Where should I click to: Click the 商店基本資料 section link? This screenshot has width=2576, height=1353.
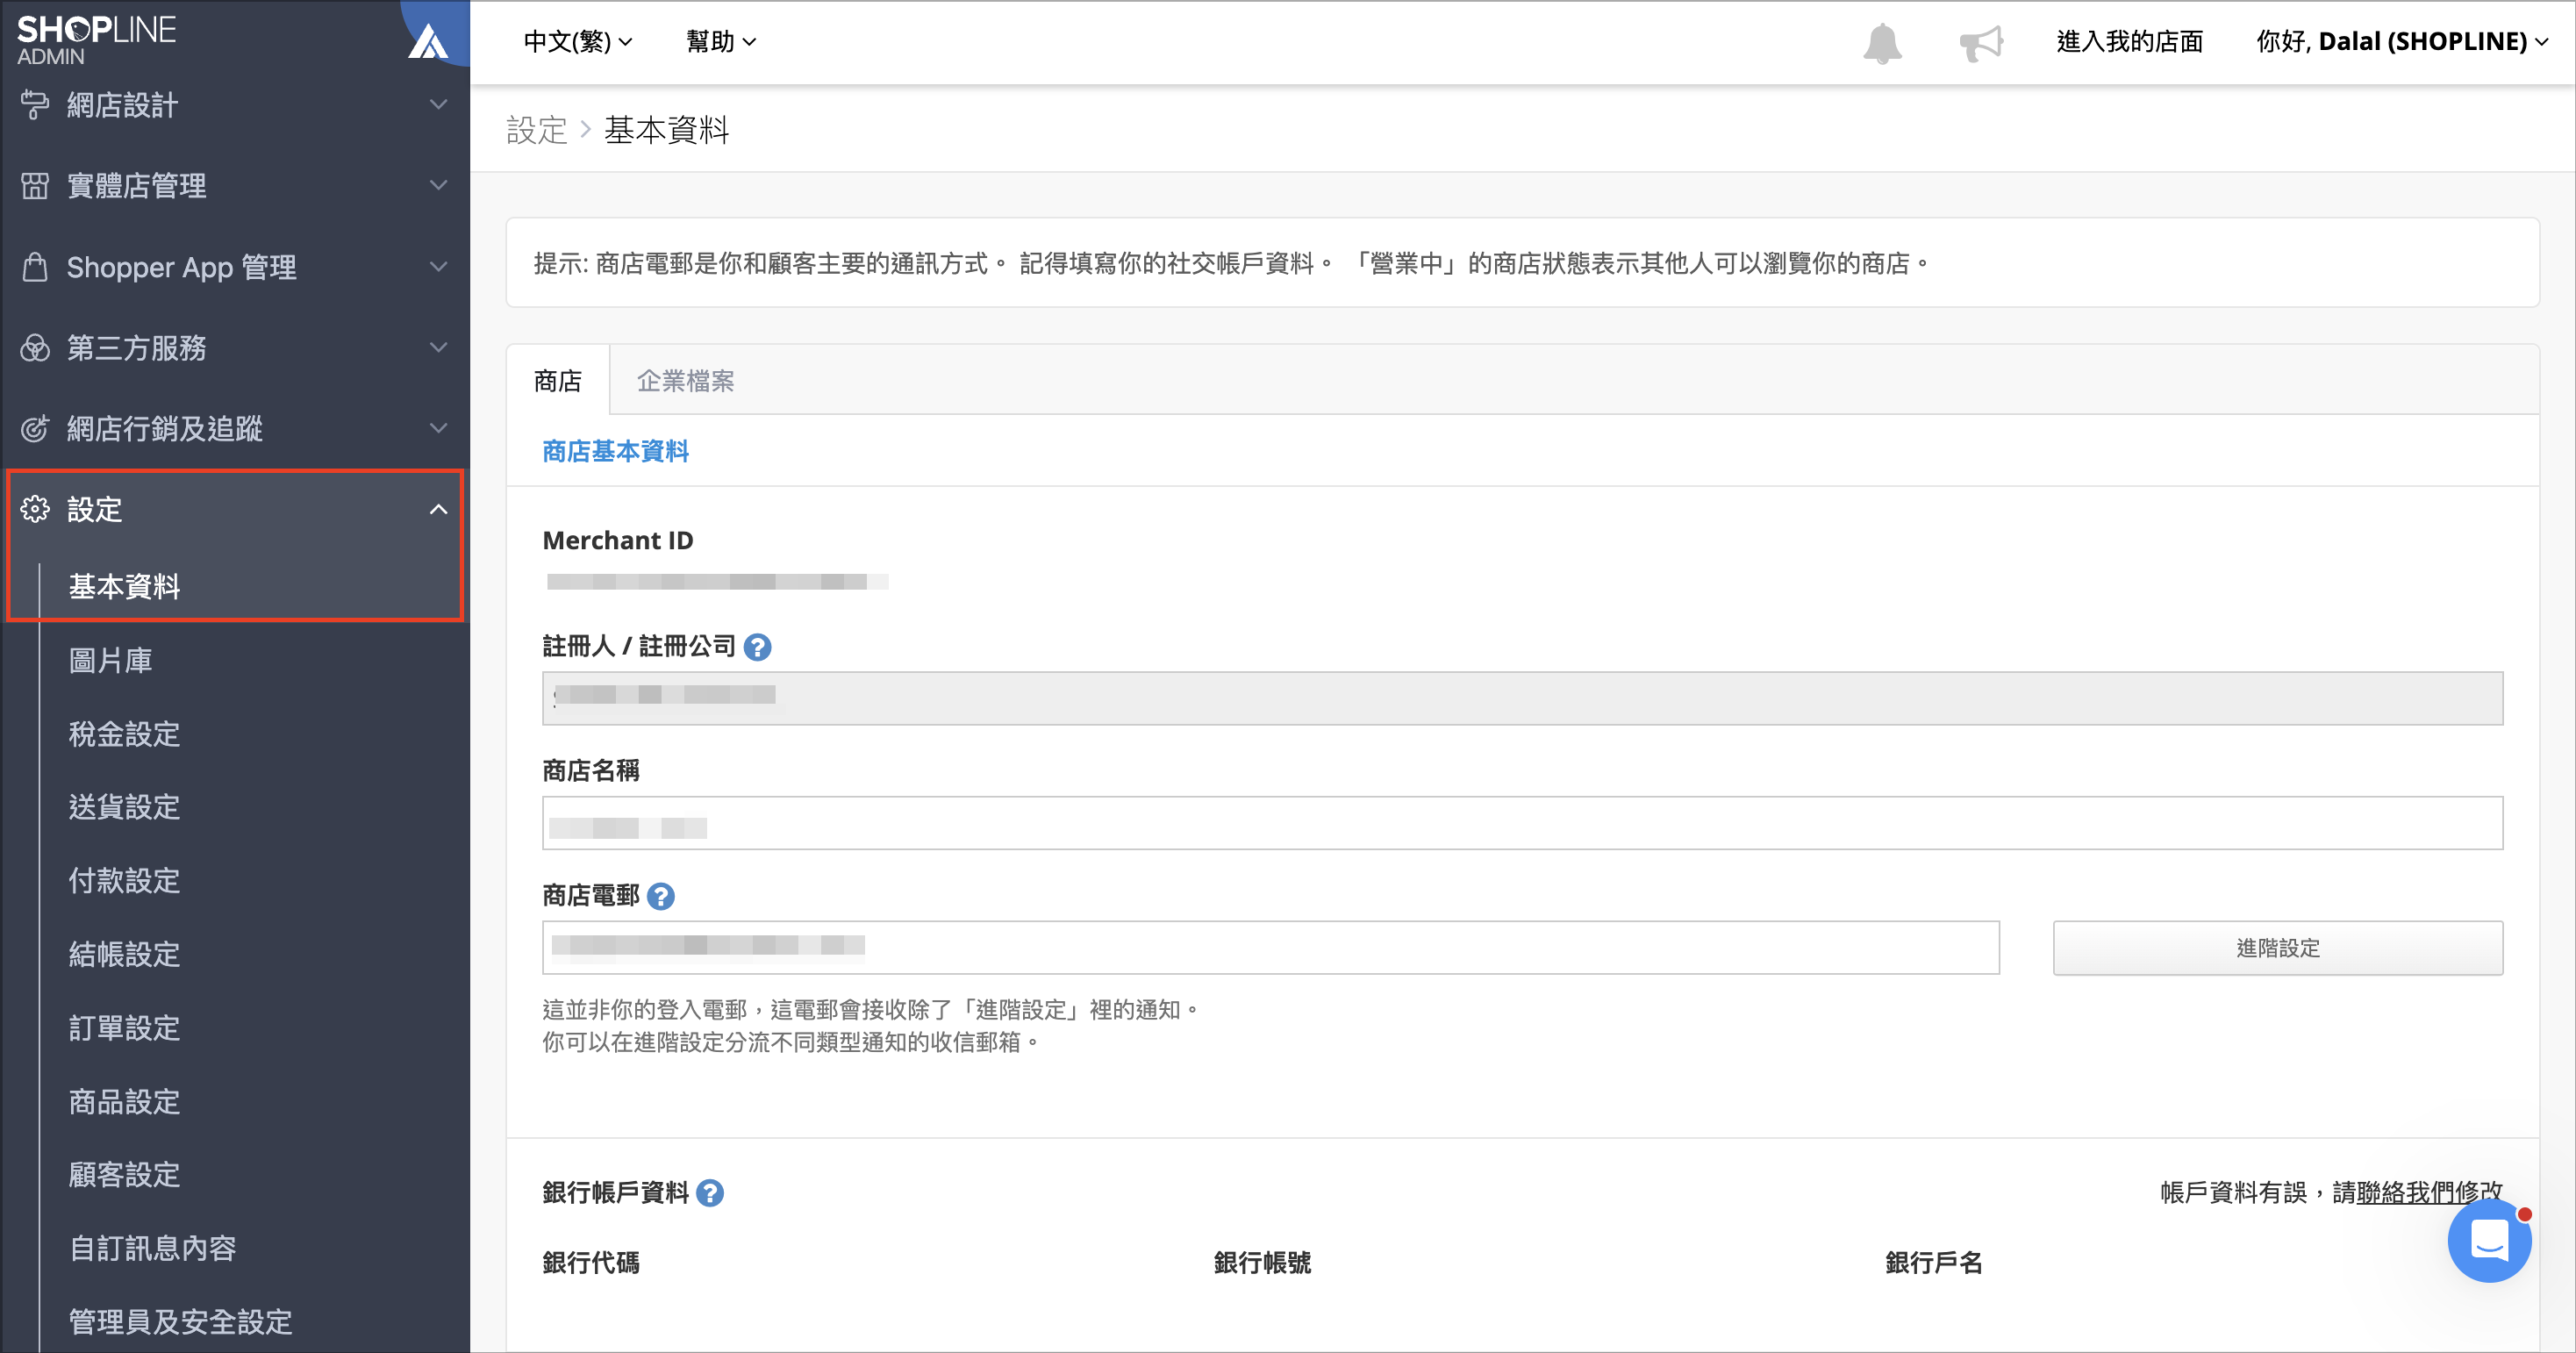coord(615,452)
